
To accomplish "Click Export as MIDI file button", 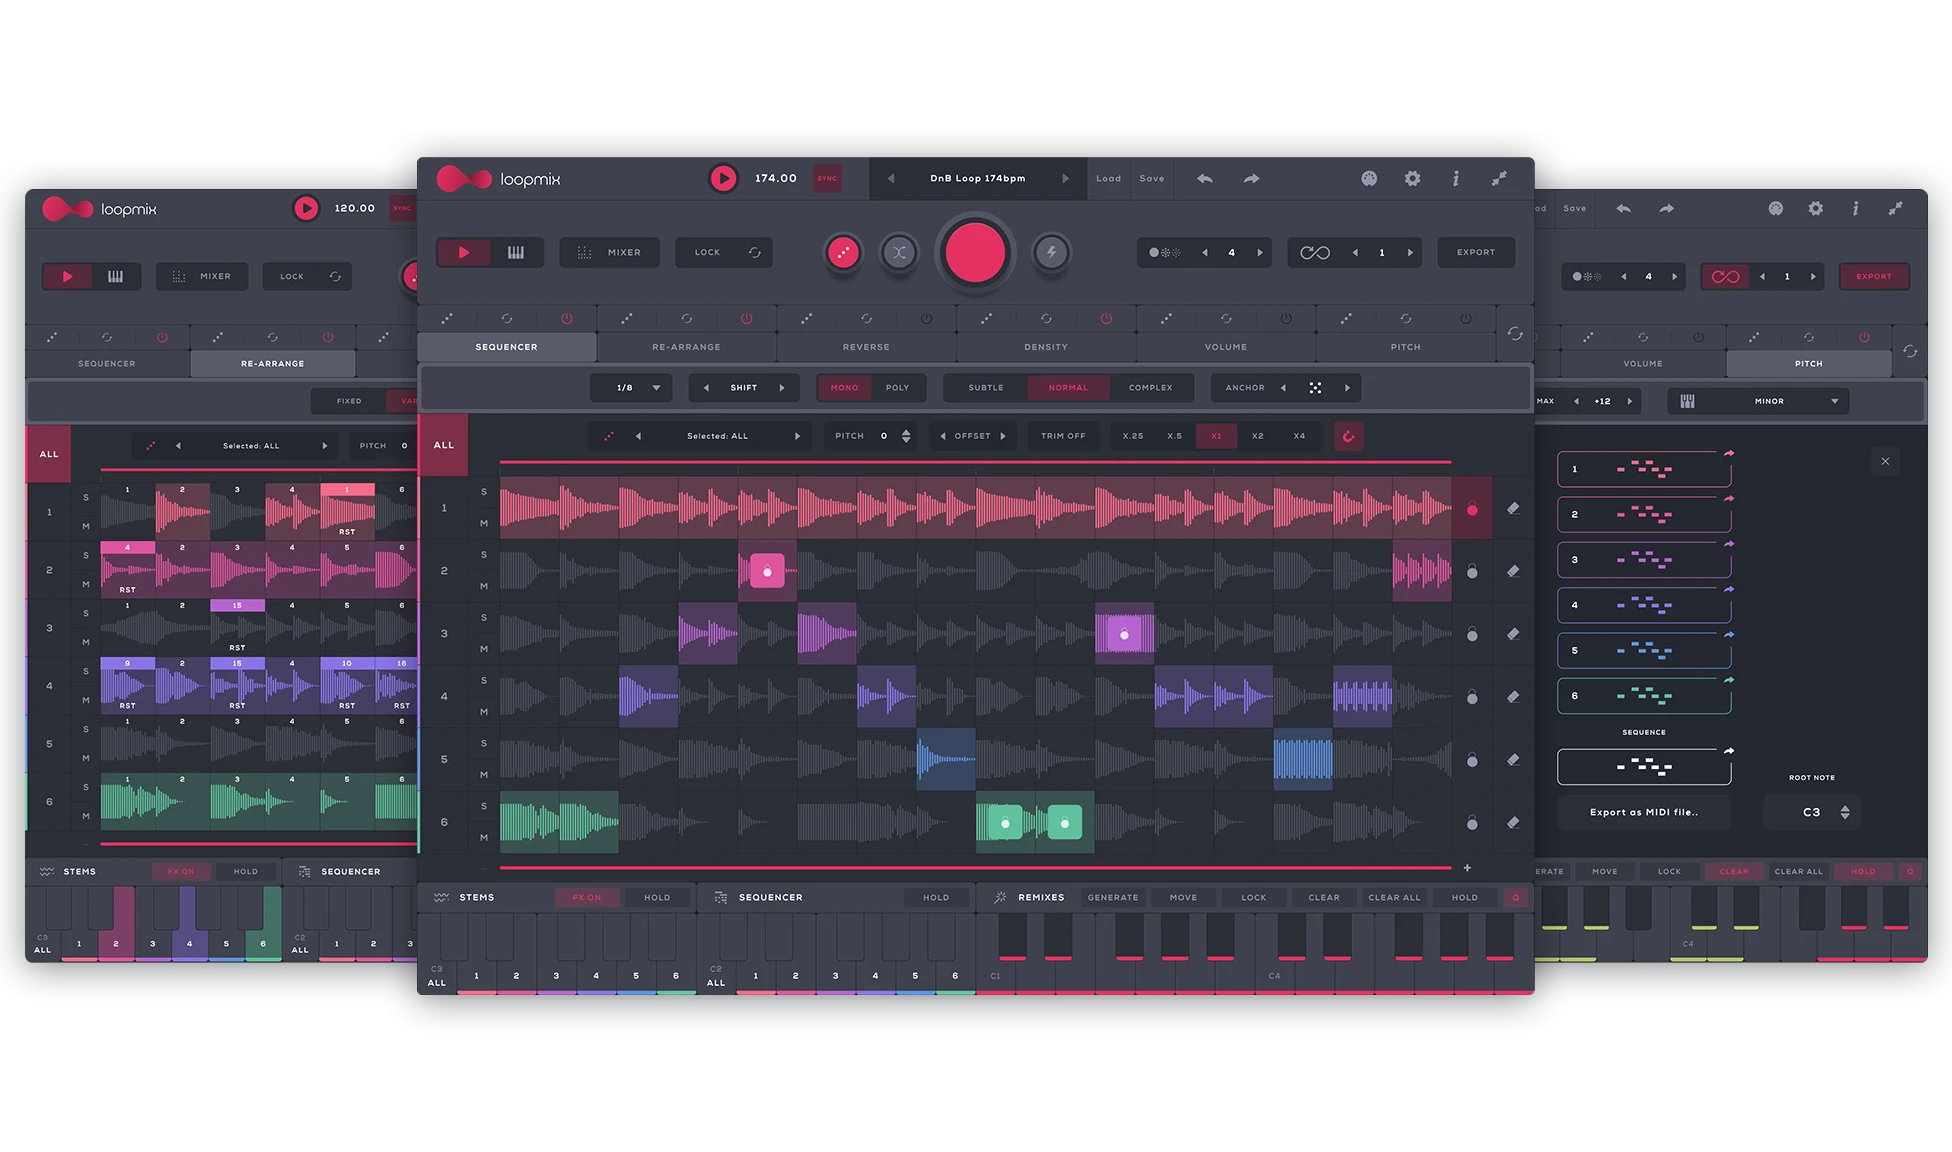I will pos(1643,812).
